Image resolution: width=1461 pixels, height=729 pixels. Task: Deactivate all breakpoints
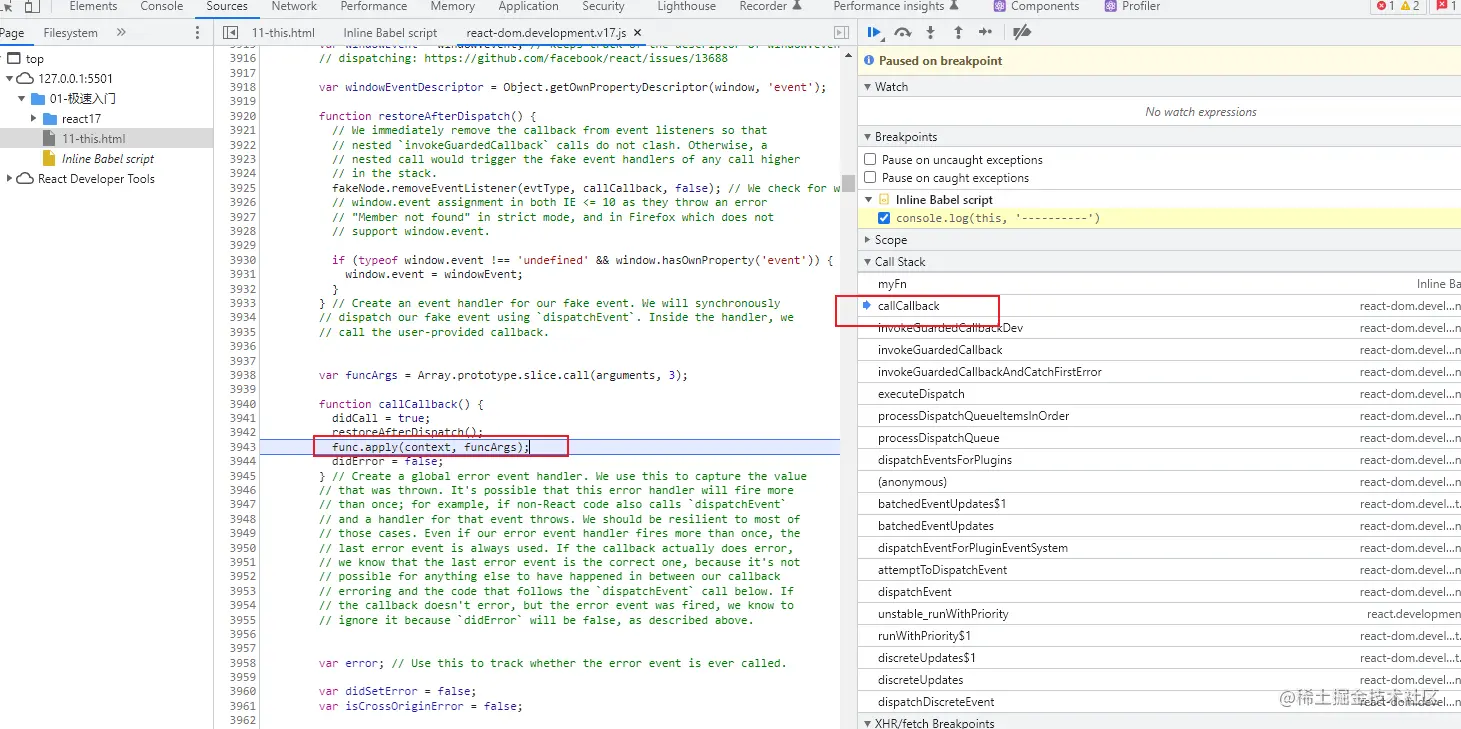(x=1021, y=33)
